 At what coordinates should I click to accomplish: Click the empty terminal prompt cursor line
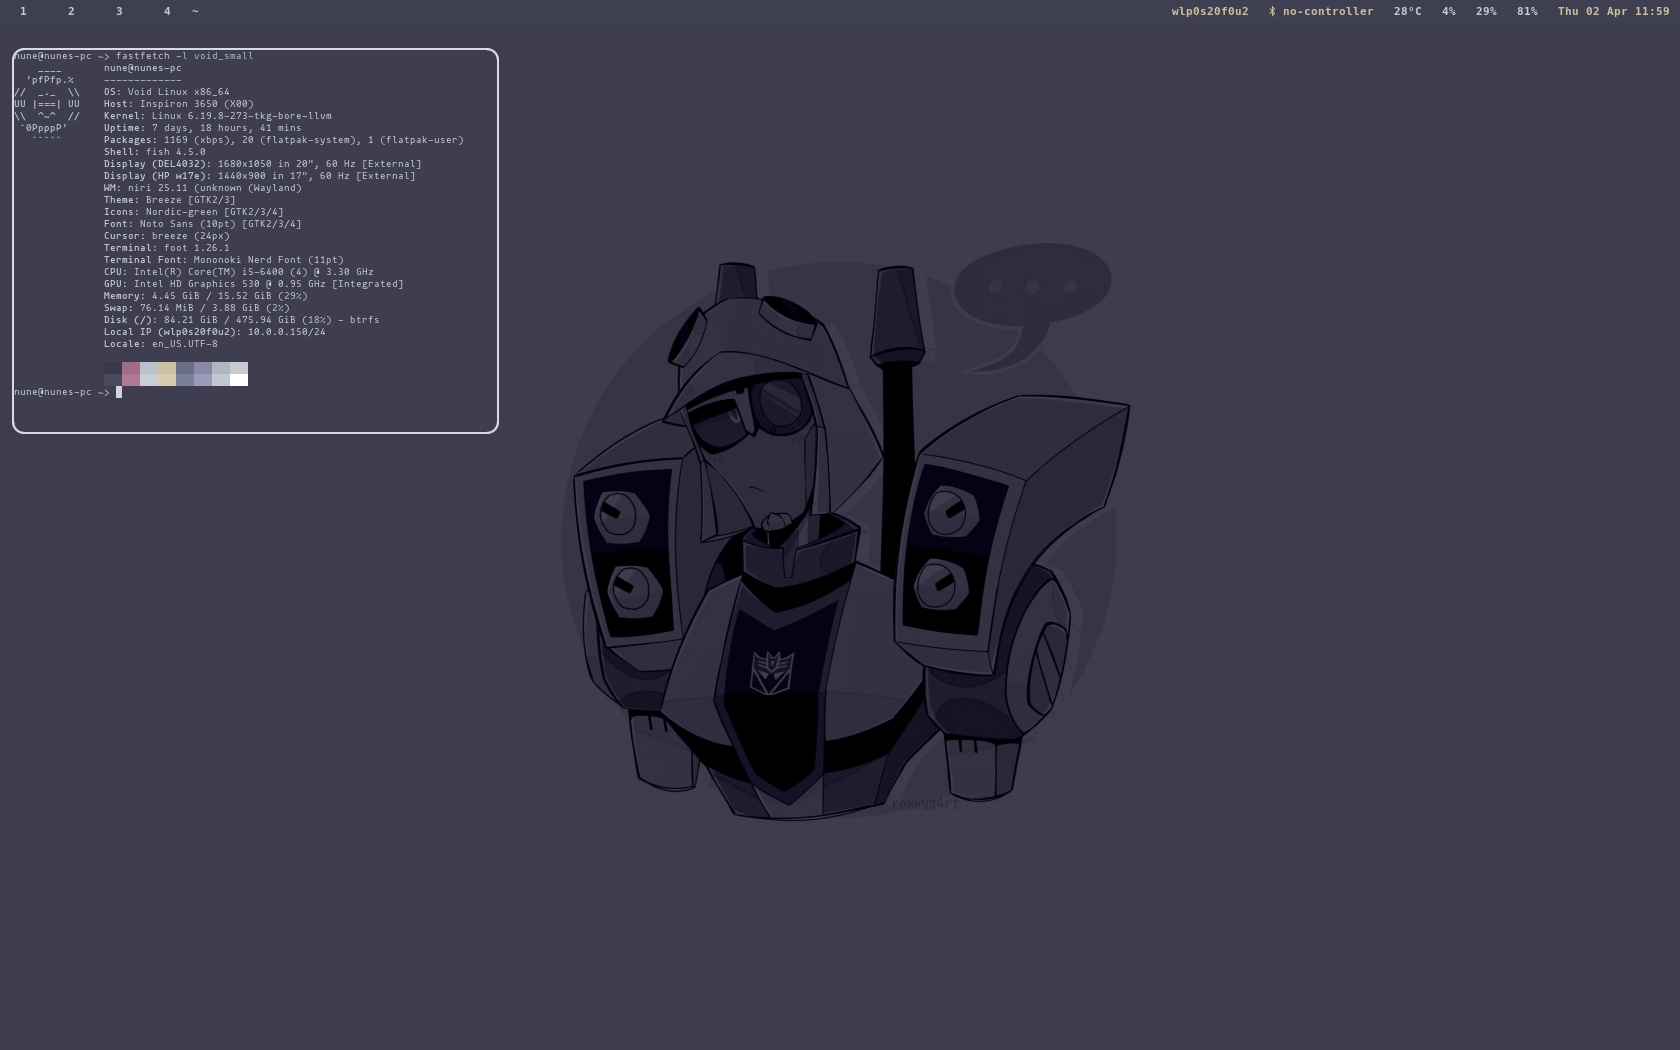coord(68,392)
